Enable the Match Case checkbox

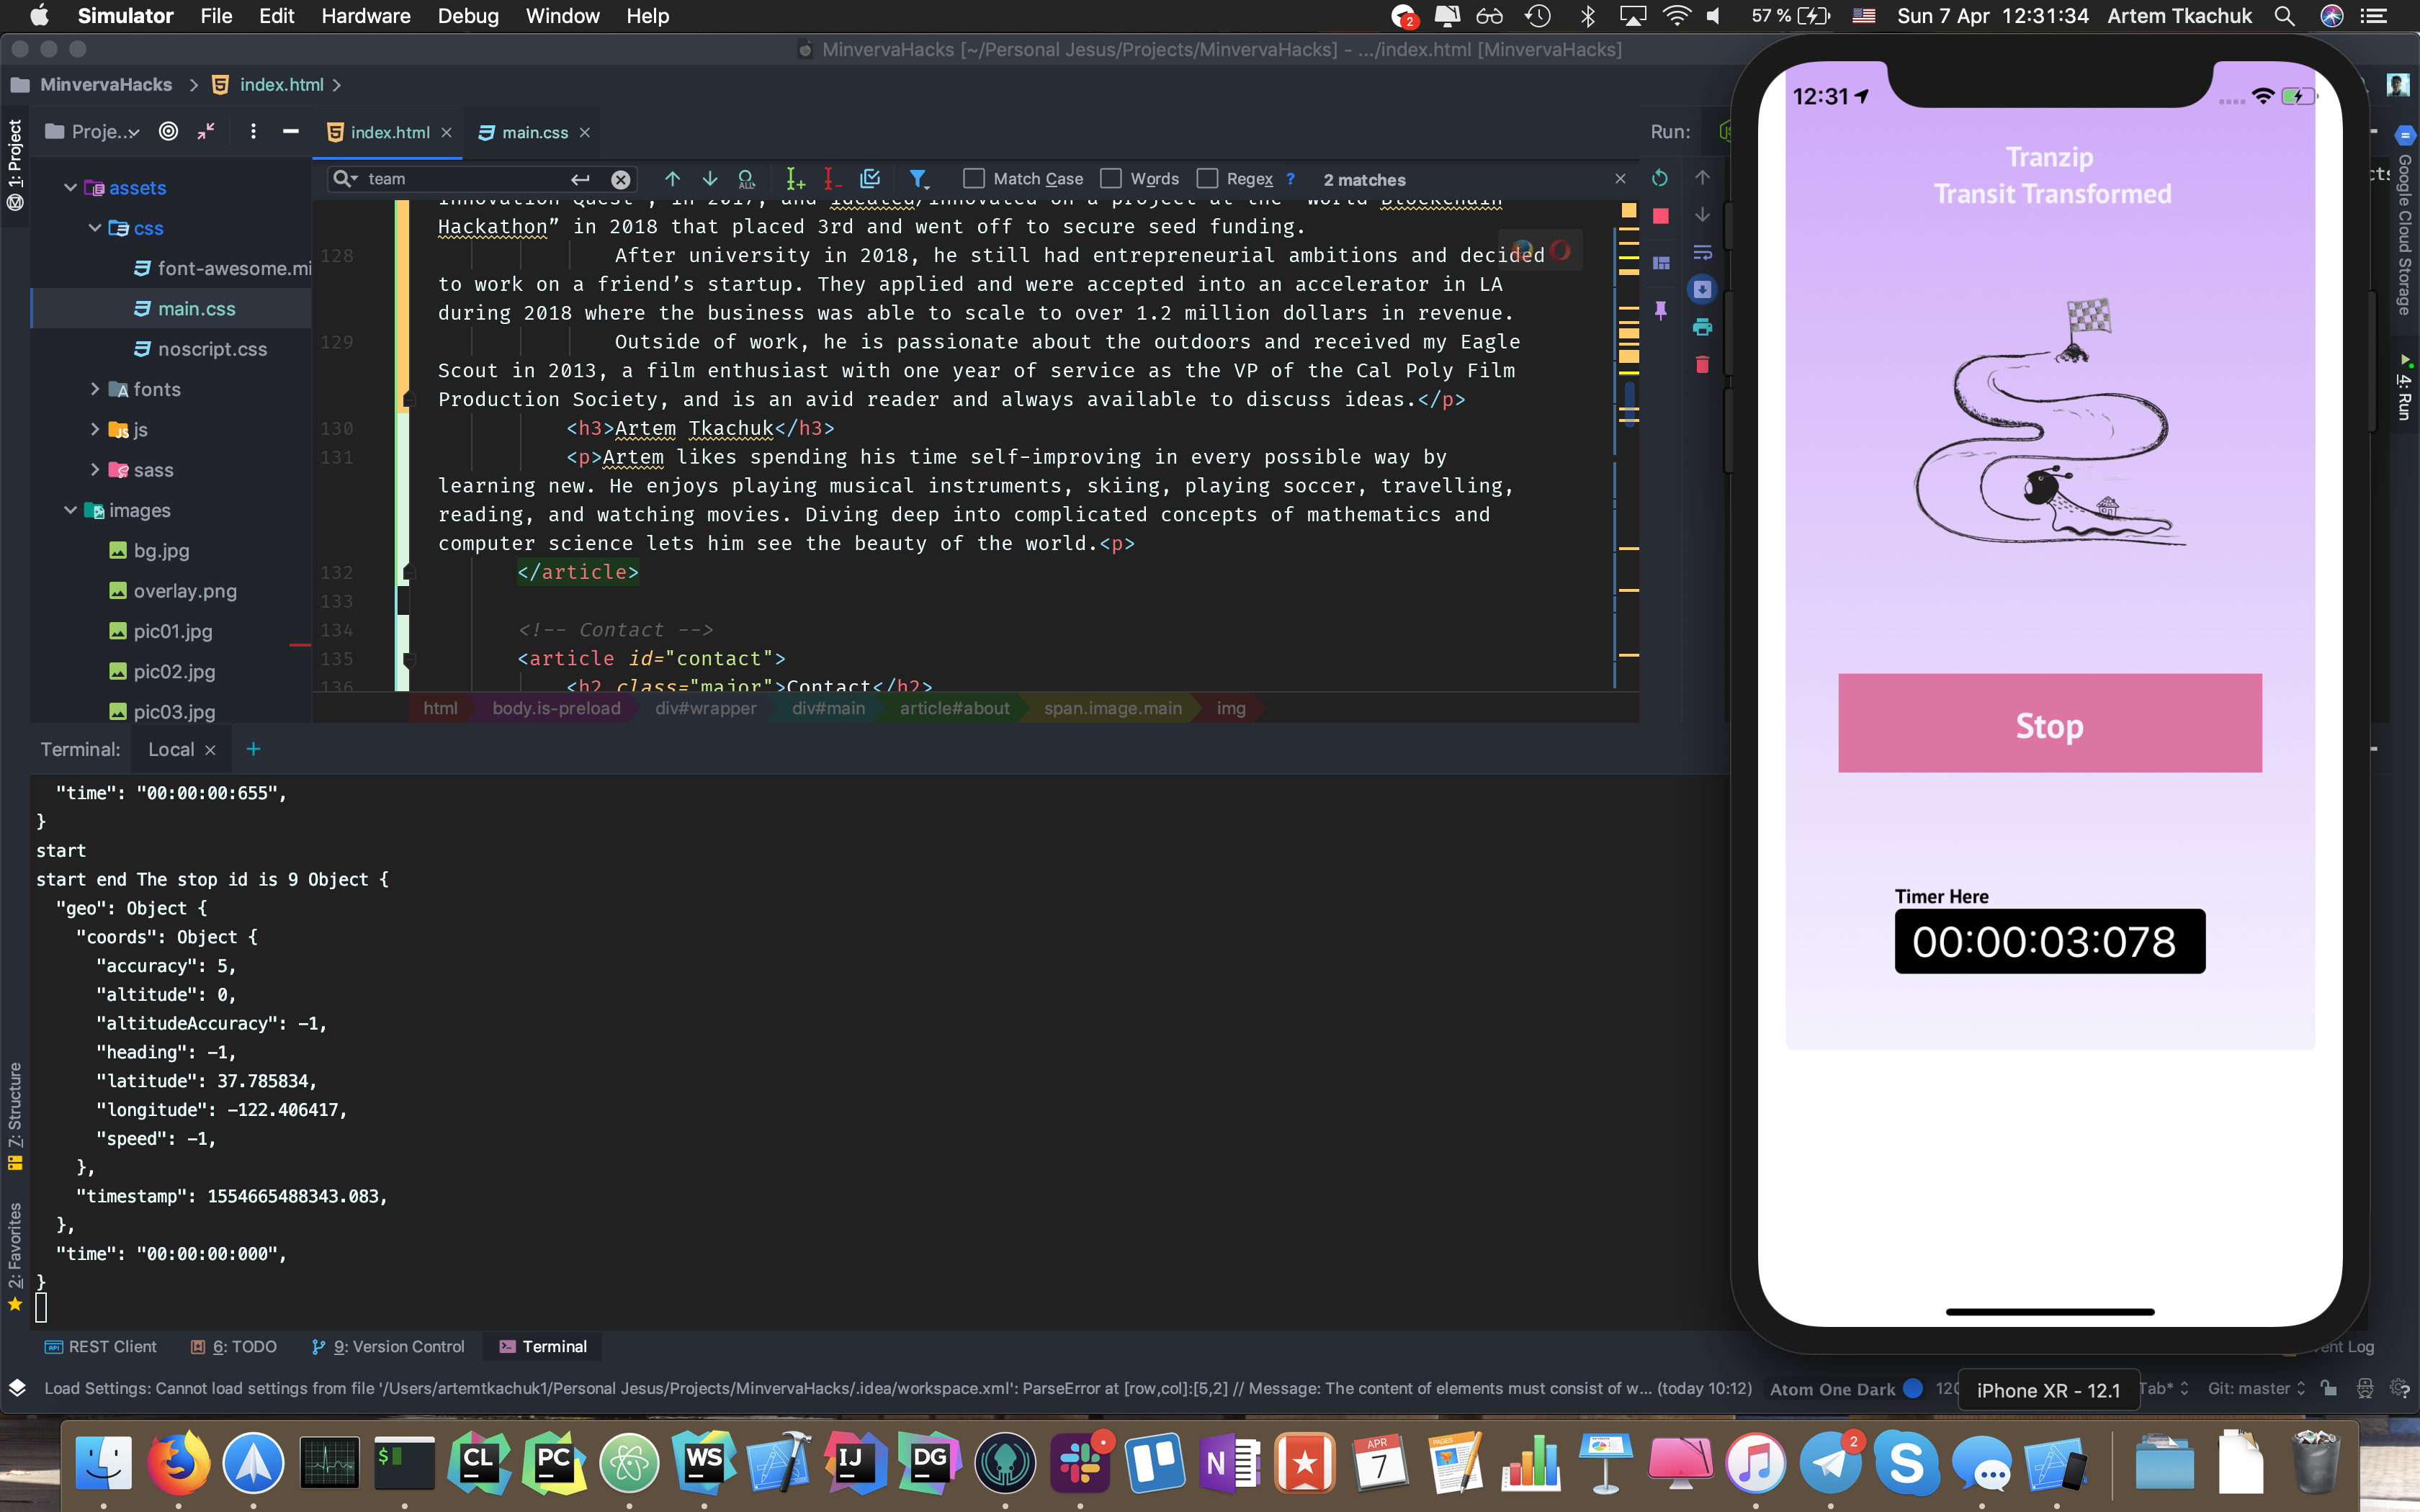point(973,179)
